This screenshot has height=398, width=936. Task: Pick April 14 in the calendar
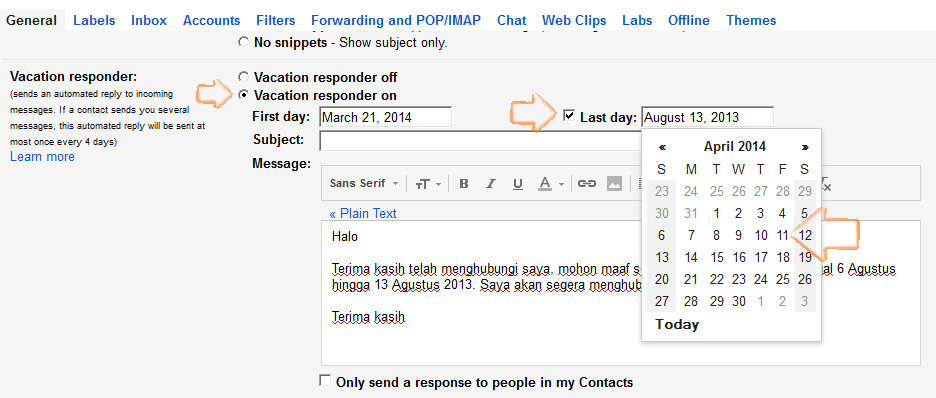click(x=691, y=258)
